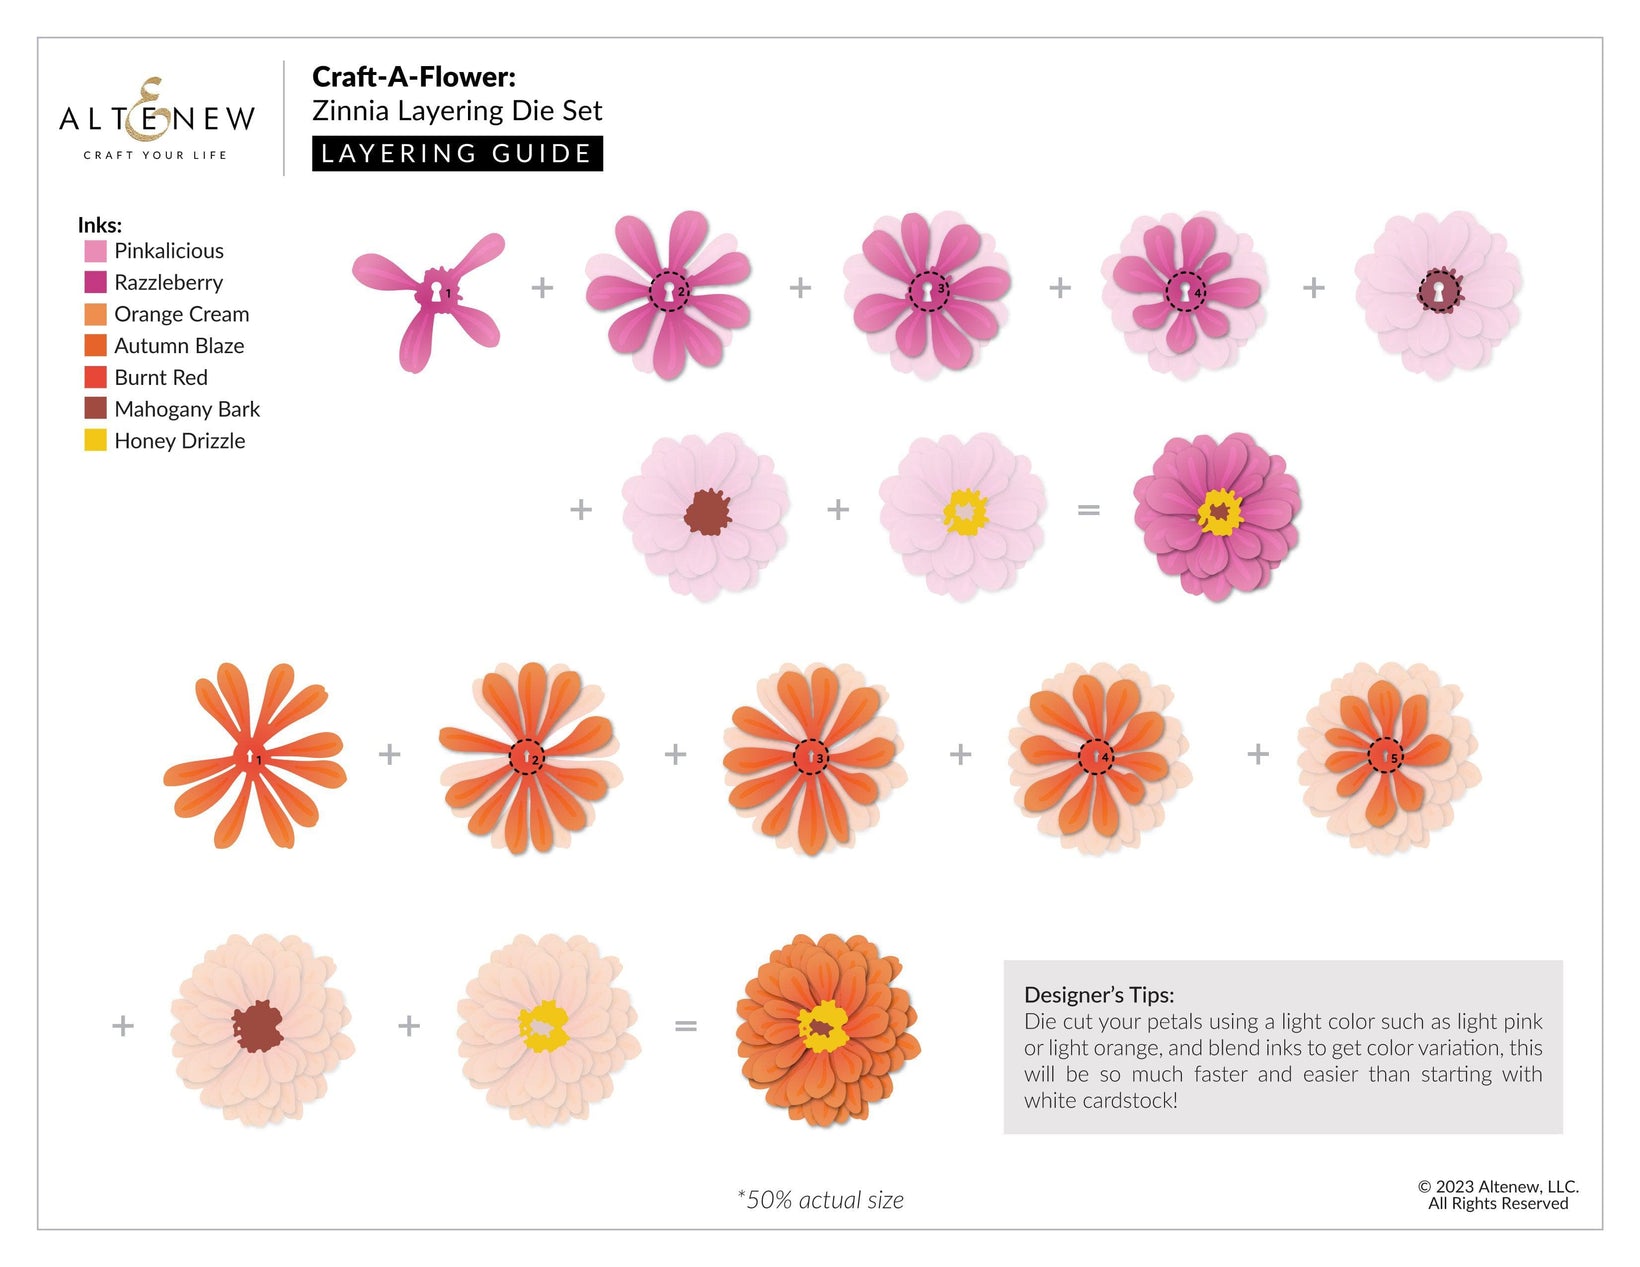The height and width of the screenshot is (1267, 1640).
Task: Pick the Honey Drizzle ink swatch
Action: tap(95, 441)
